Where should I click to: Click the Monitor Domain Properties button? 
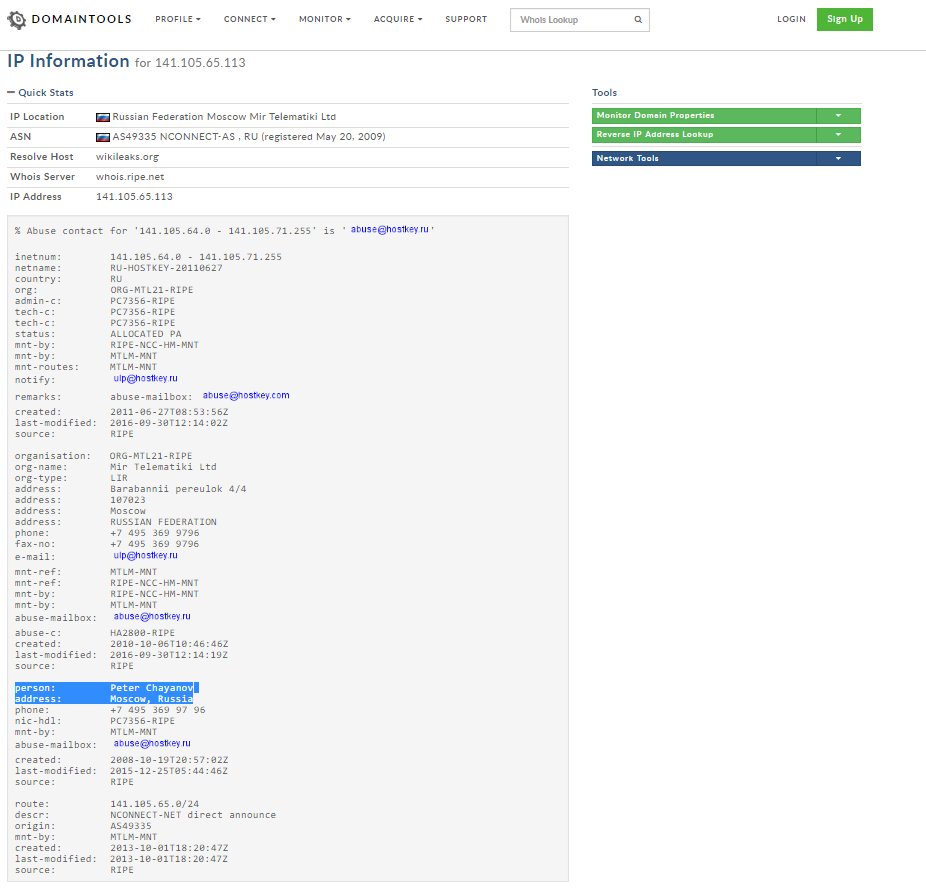click(704, 115)
